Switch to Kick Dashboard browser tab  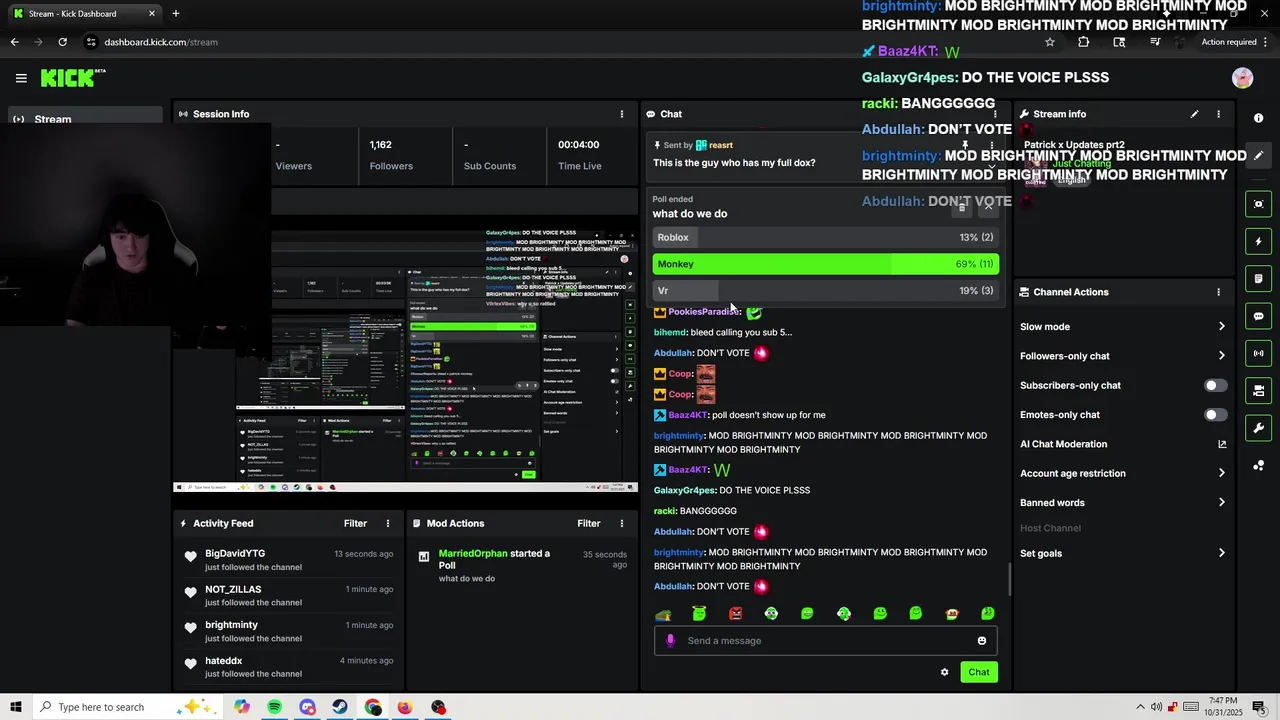tap(84, 13)
